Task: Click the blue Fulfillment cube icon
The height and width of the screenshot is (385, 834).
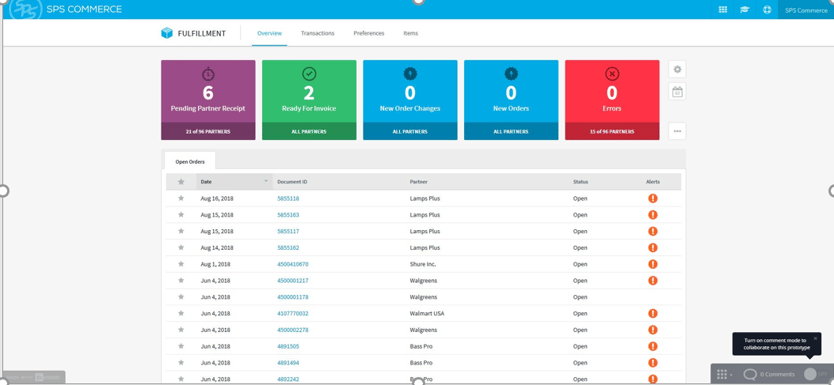Action: [x=167, y=33]
